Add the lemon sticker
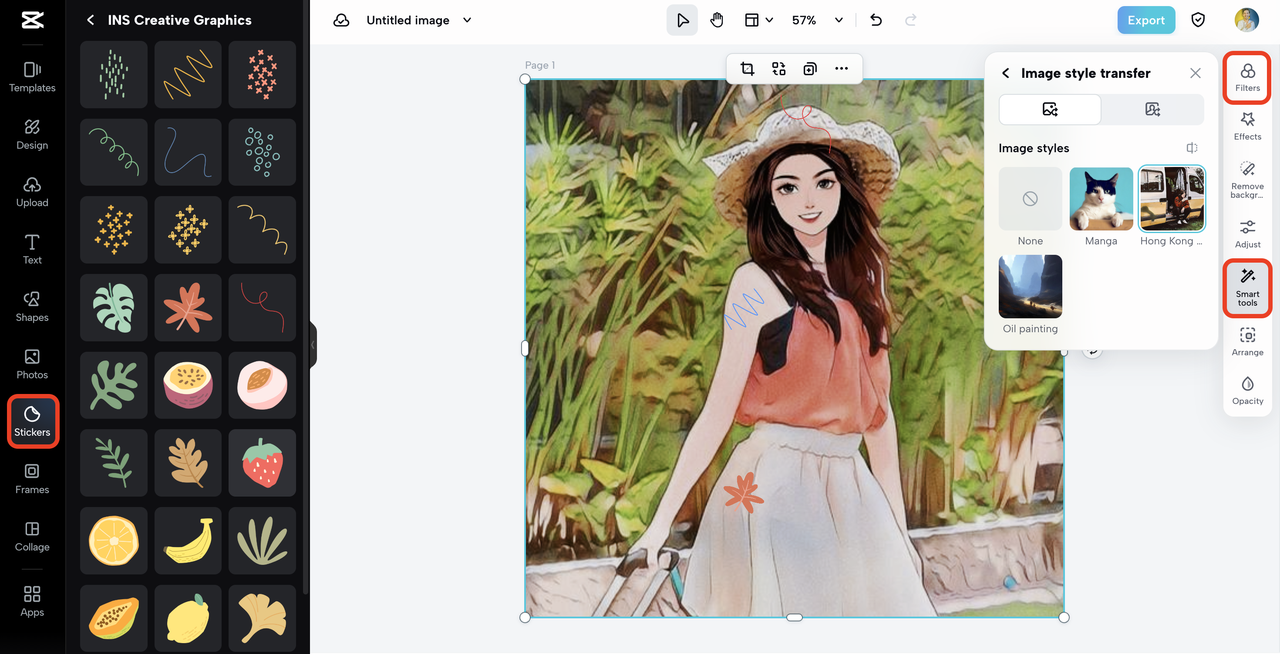The image size is (1280, 654). (188, 618)
